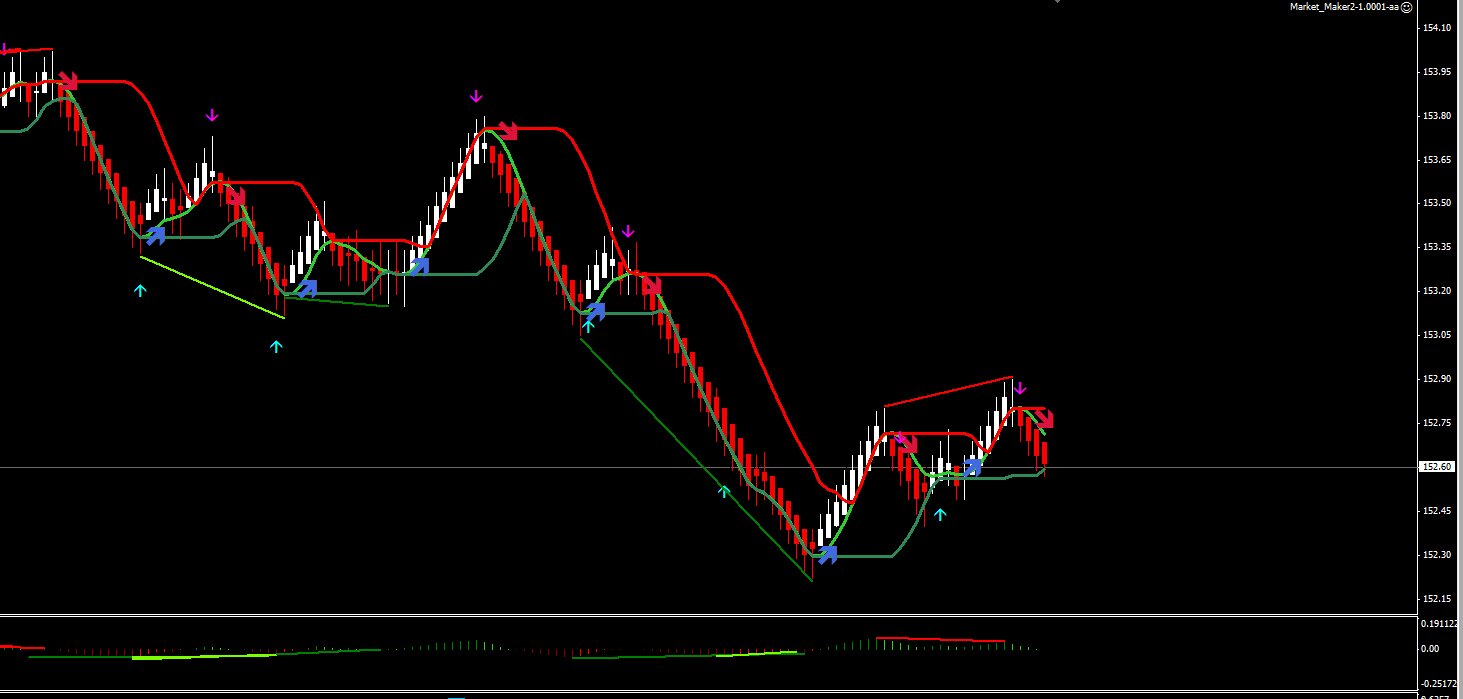Click the 153.05 price scale label
The image size is (1463, 699).
point(1436,335)
